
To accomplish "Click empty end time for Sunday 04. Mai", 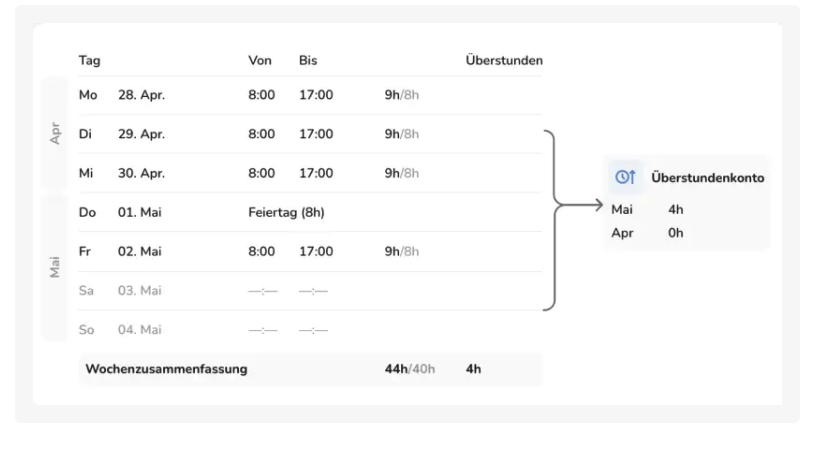I will coord(313,330).
